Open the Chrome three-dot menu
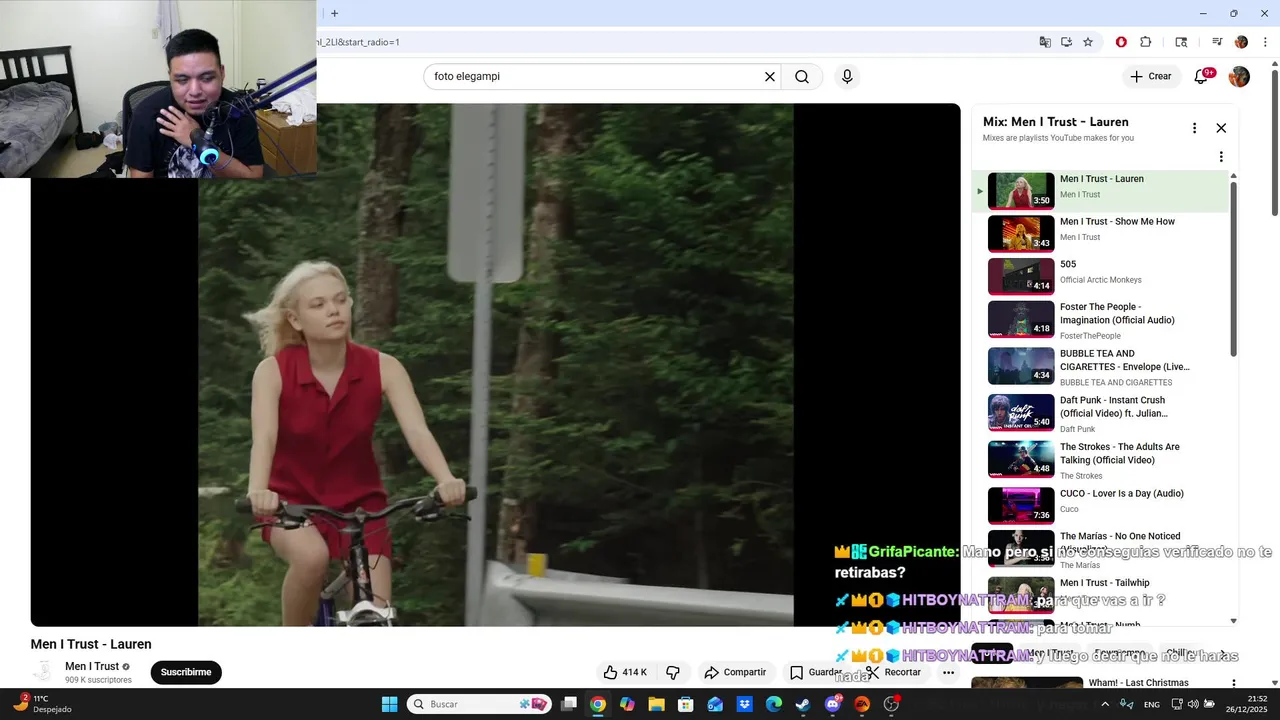1280x720 pixels. [1265, 42]
